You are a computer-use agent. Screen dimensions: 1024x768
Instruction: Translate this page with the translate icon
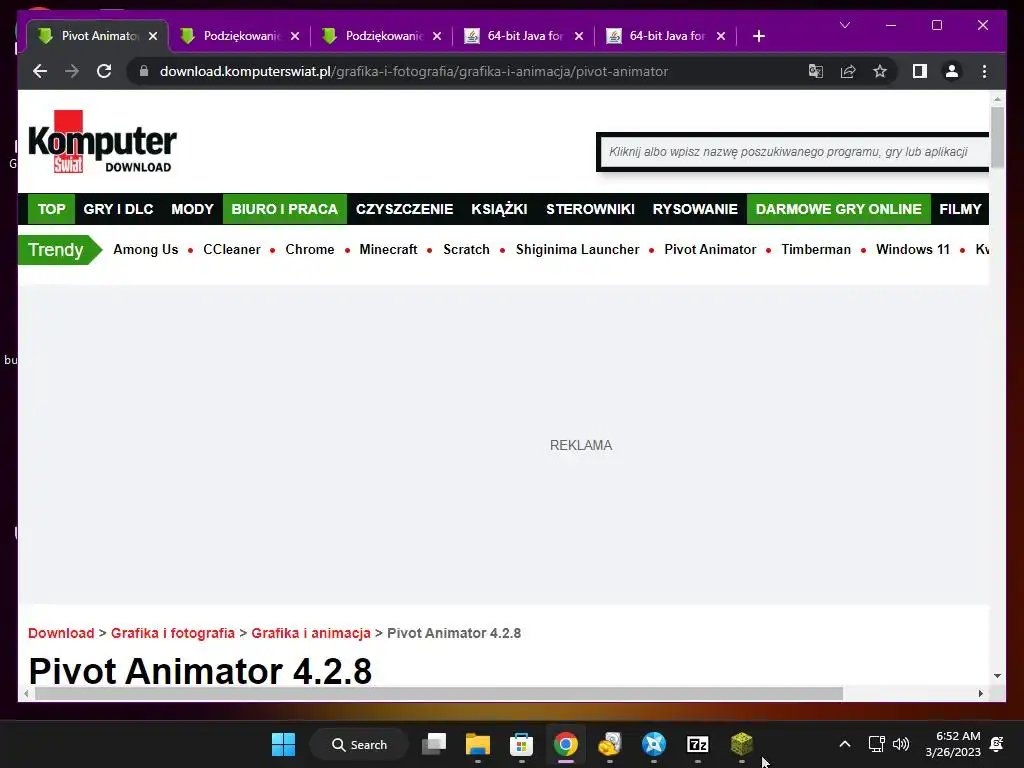pyautogui.click(x=816, y=71)
